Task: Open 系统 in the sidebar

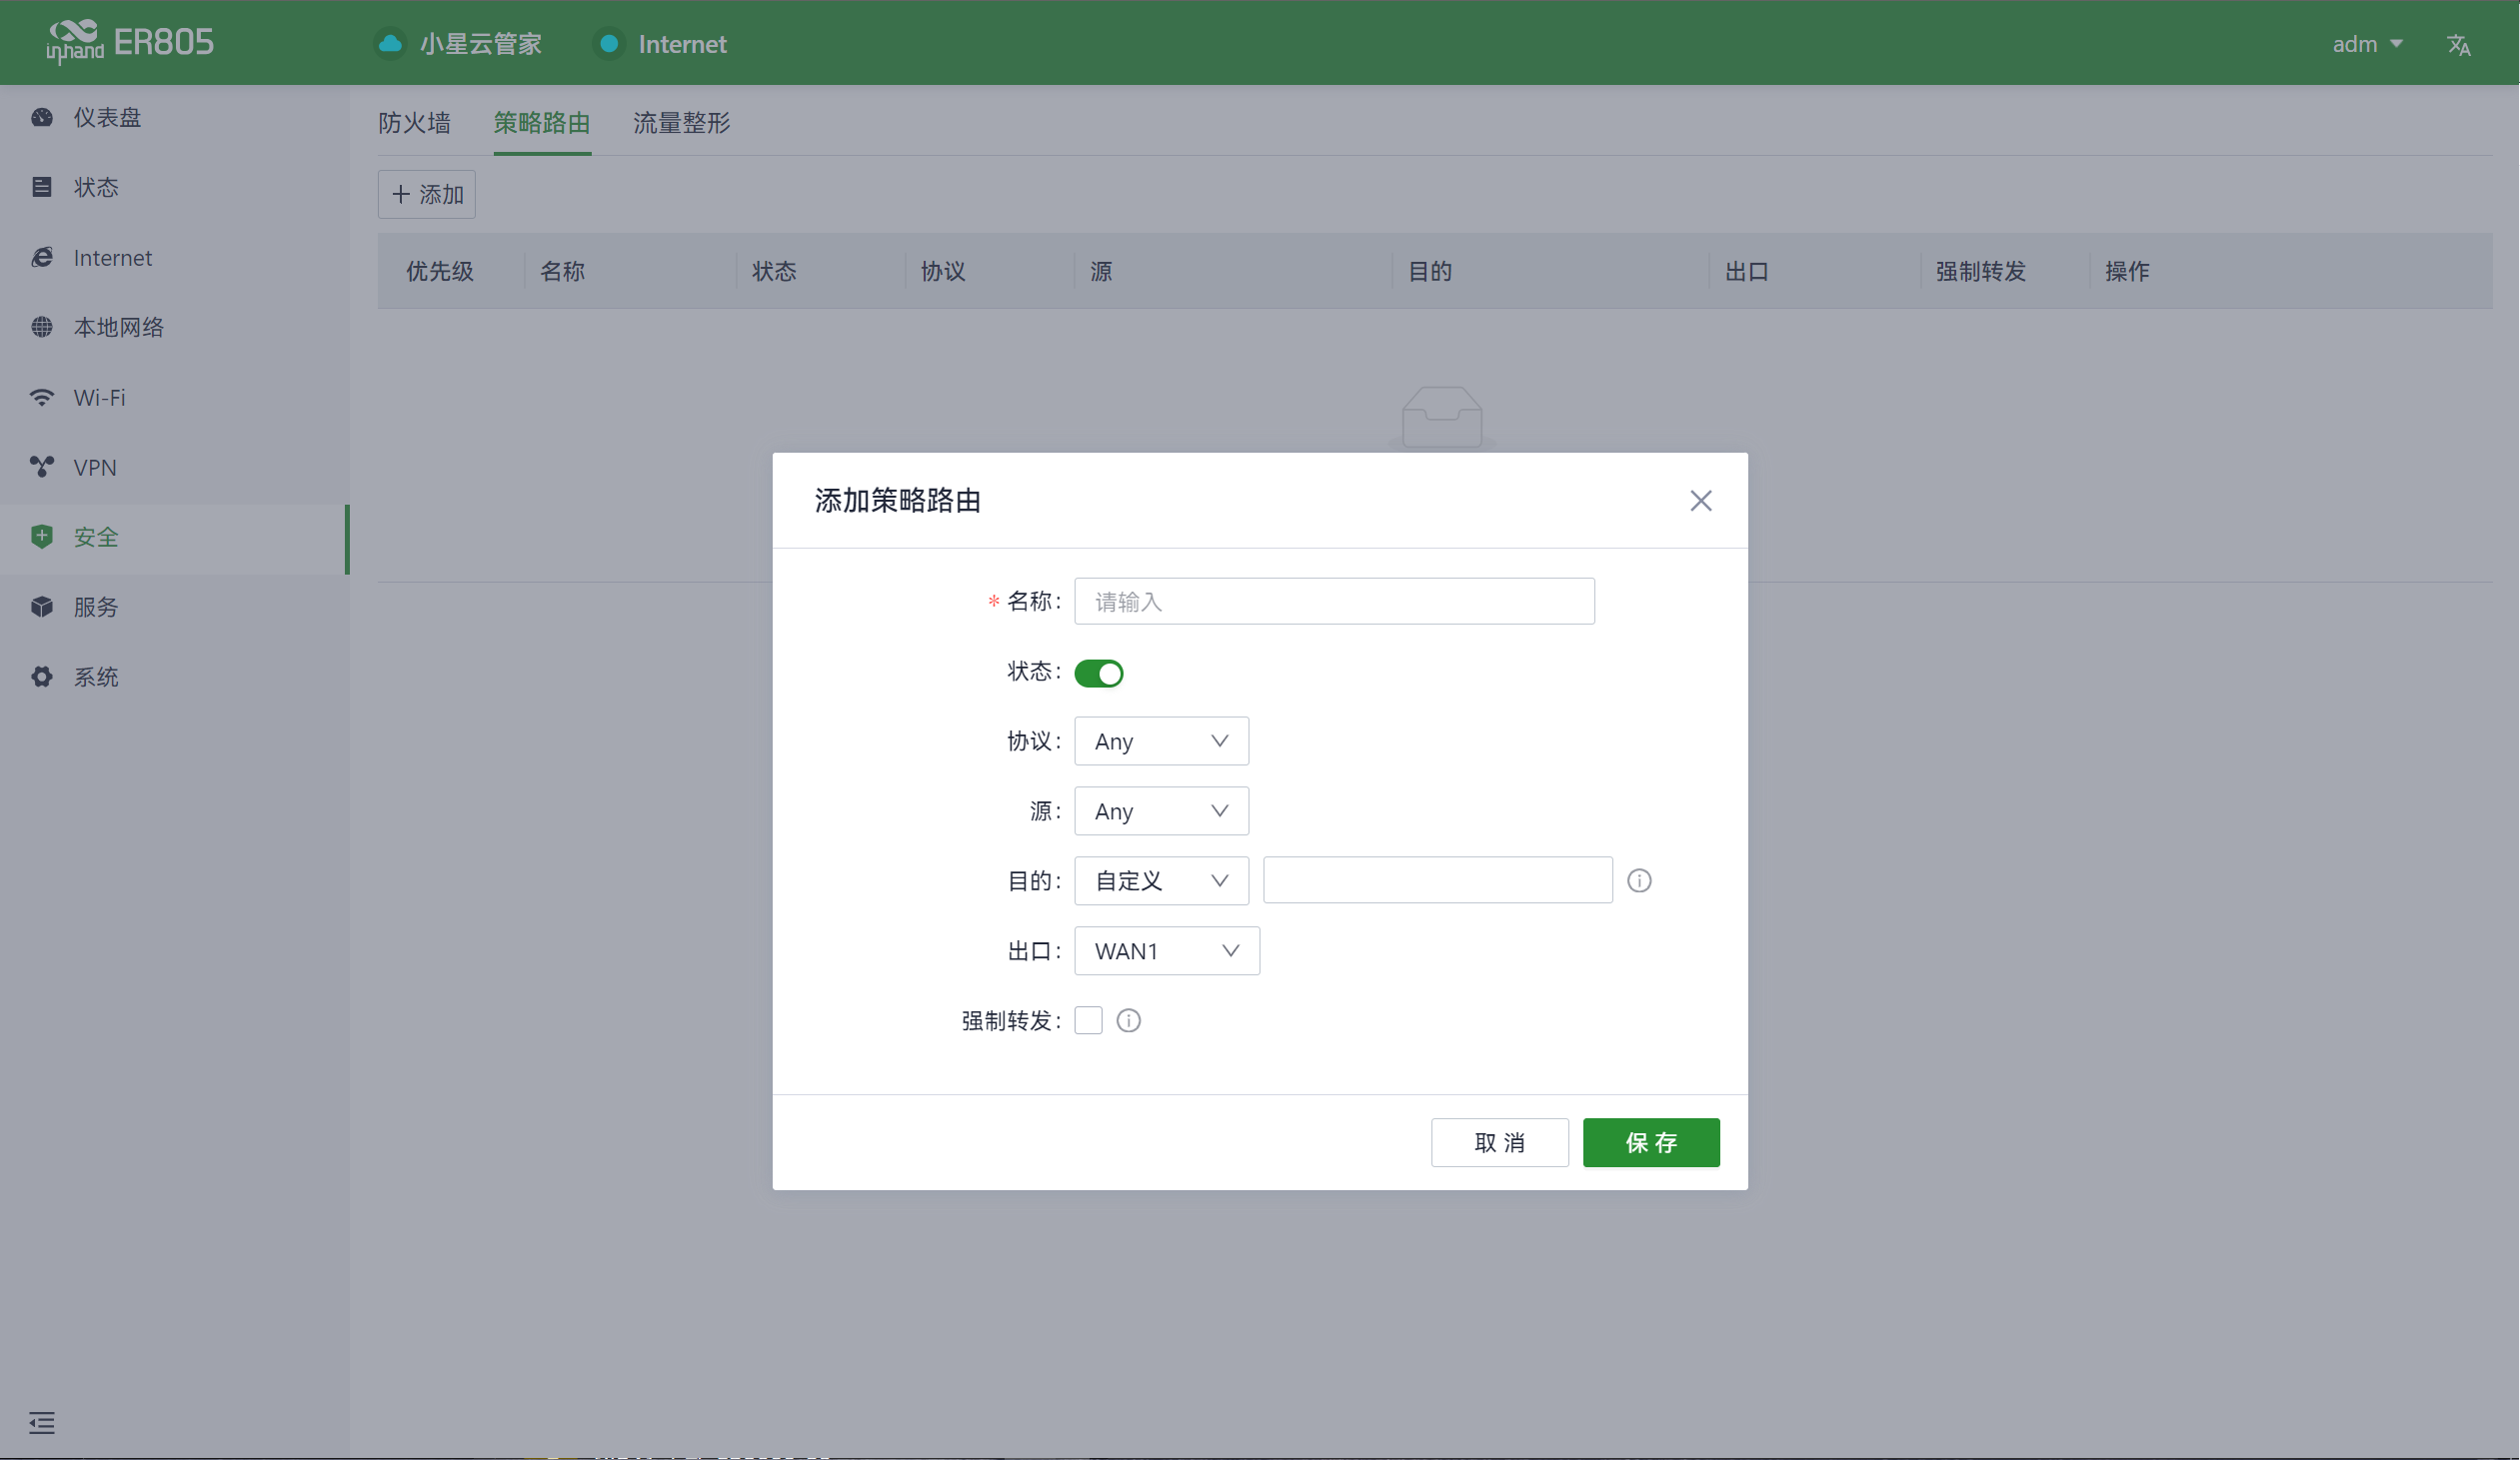Action: click(x=175, y=677)
